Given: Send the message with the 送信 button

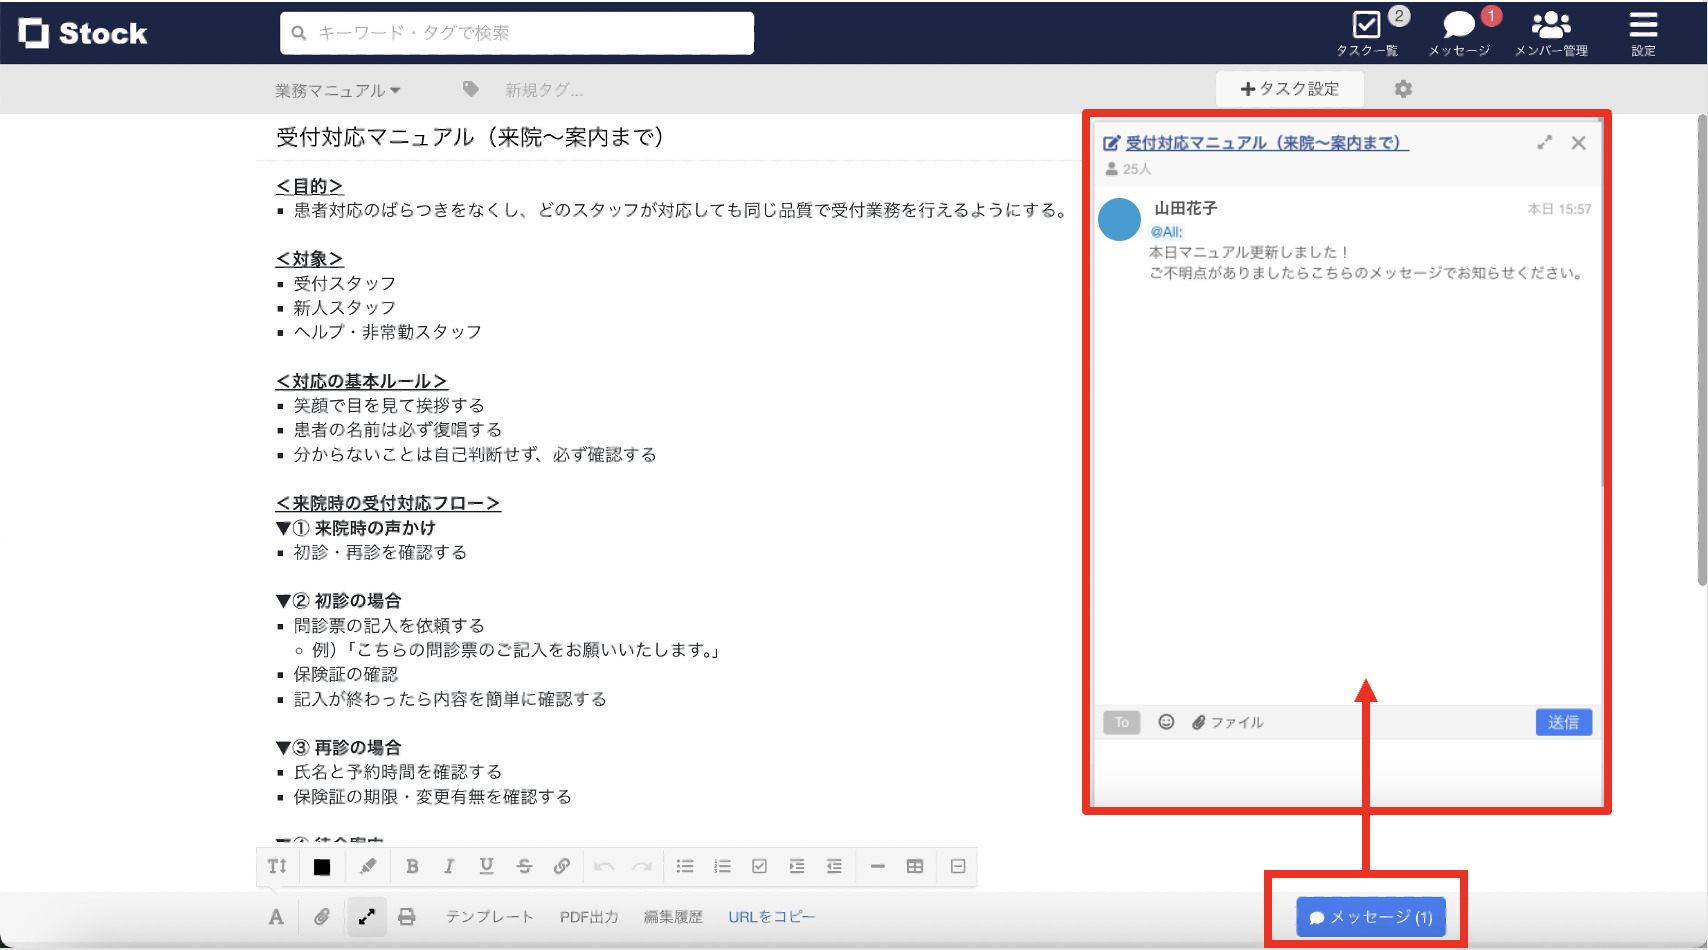Looking at the screenshot, I should point(1563,722).
